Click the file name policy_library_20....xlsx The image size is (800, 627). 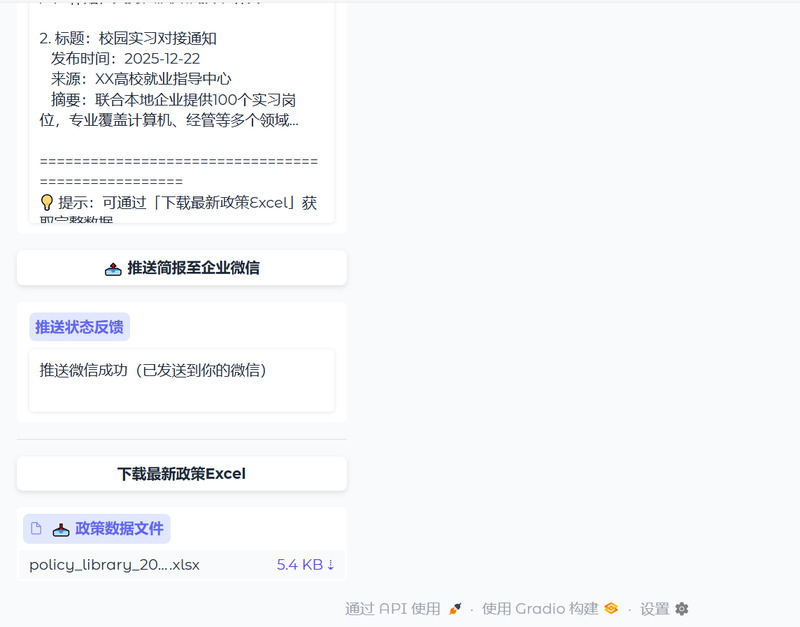tap(114, 565)
